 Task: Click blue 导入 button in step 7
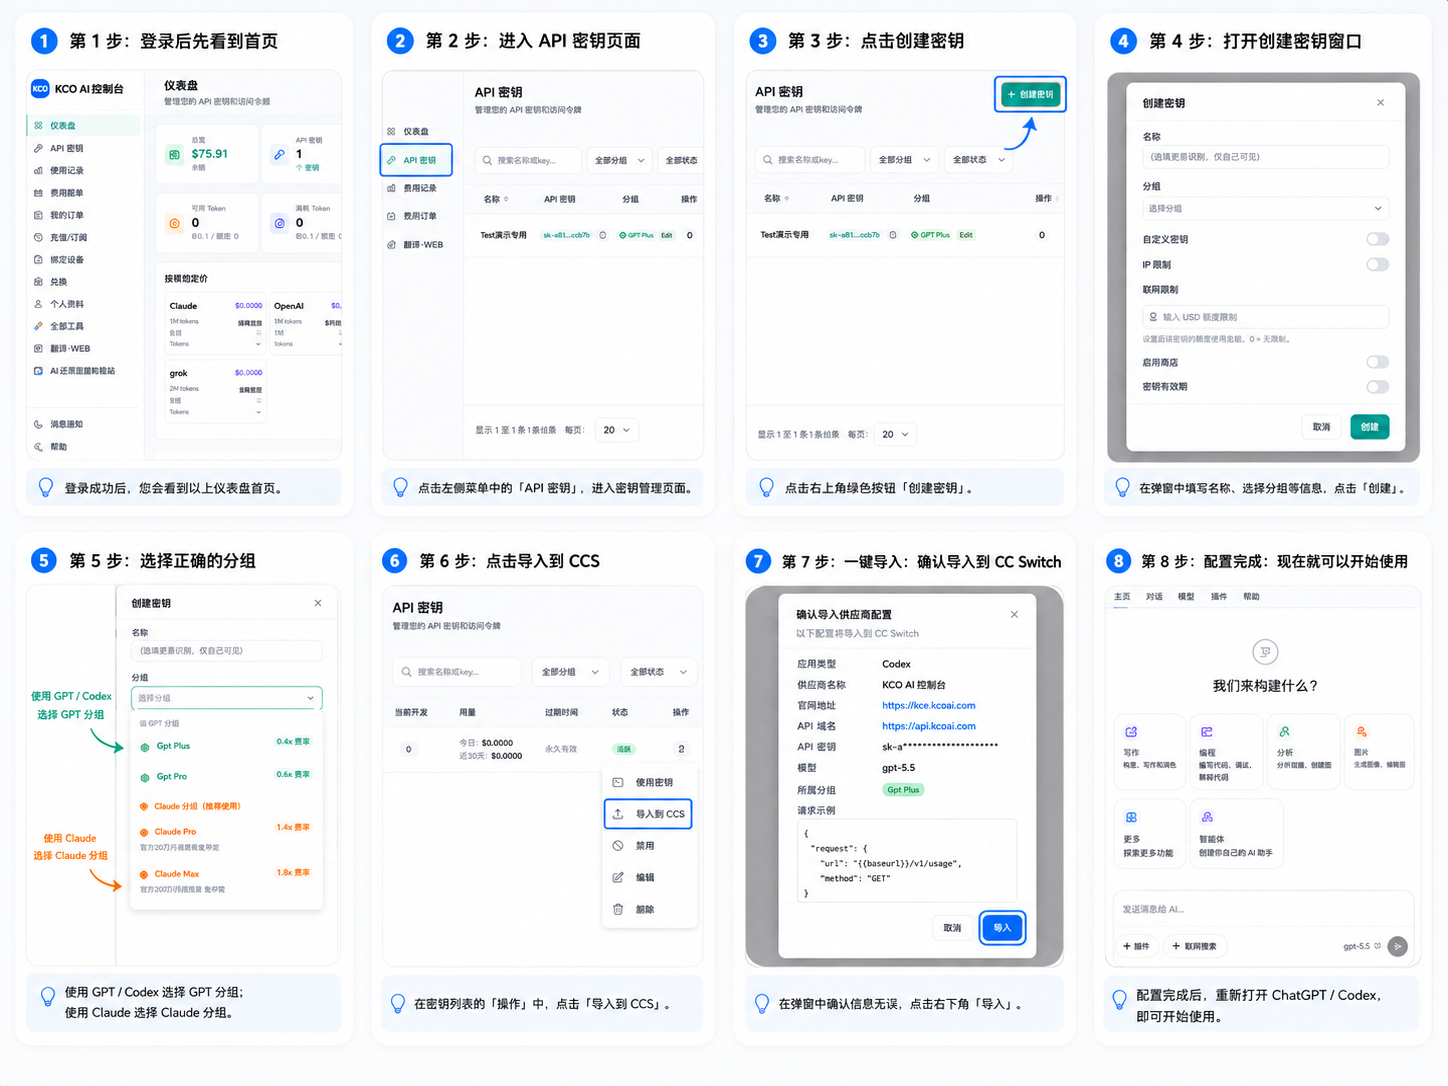(1002, 927)
